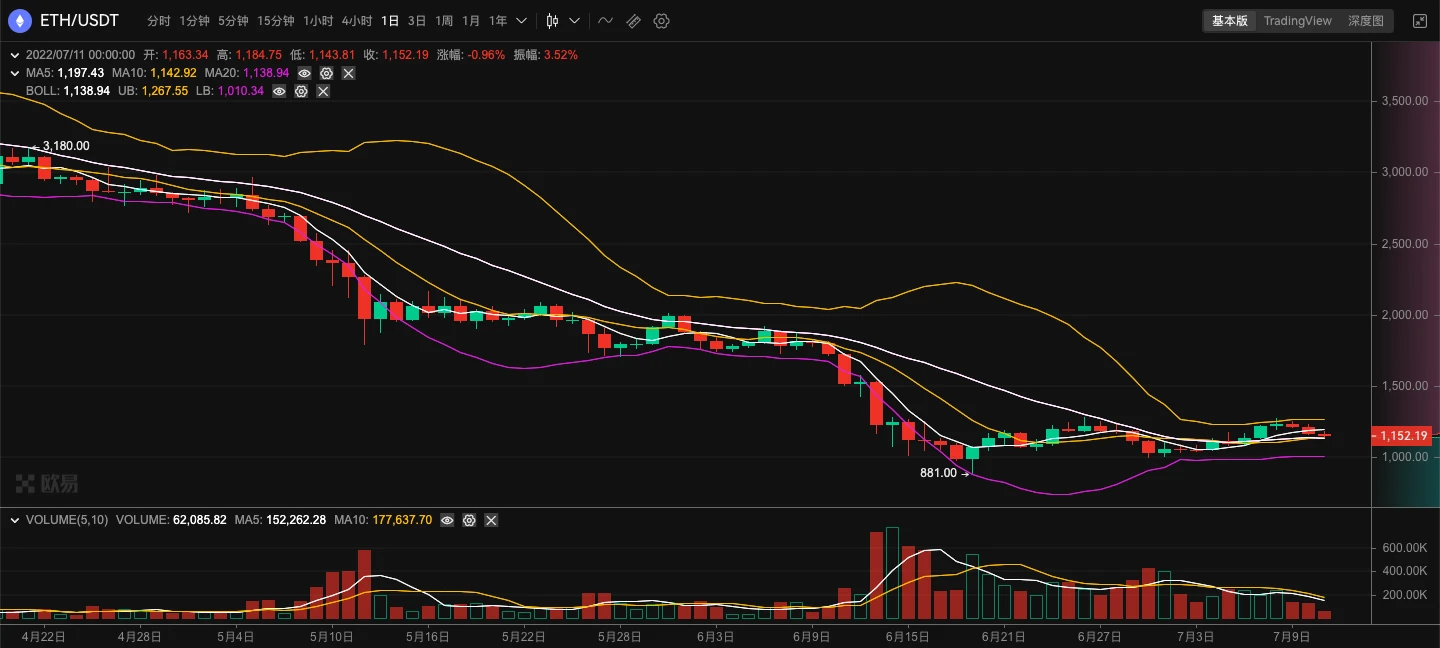Click the 600.00K volume axis label
The height and width of the screenshot is (648, 1440).
tap(1405, 548)
